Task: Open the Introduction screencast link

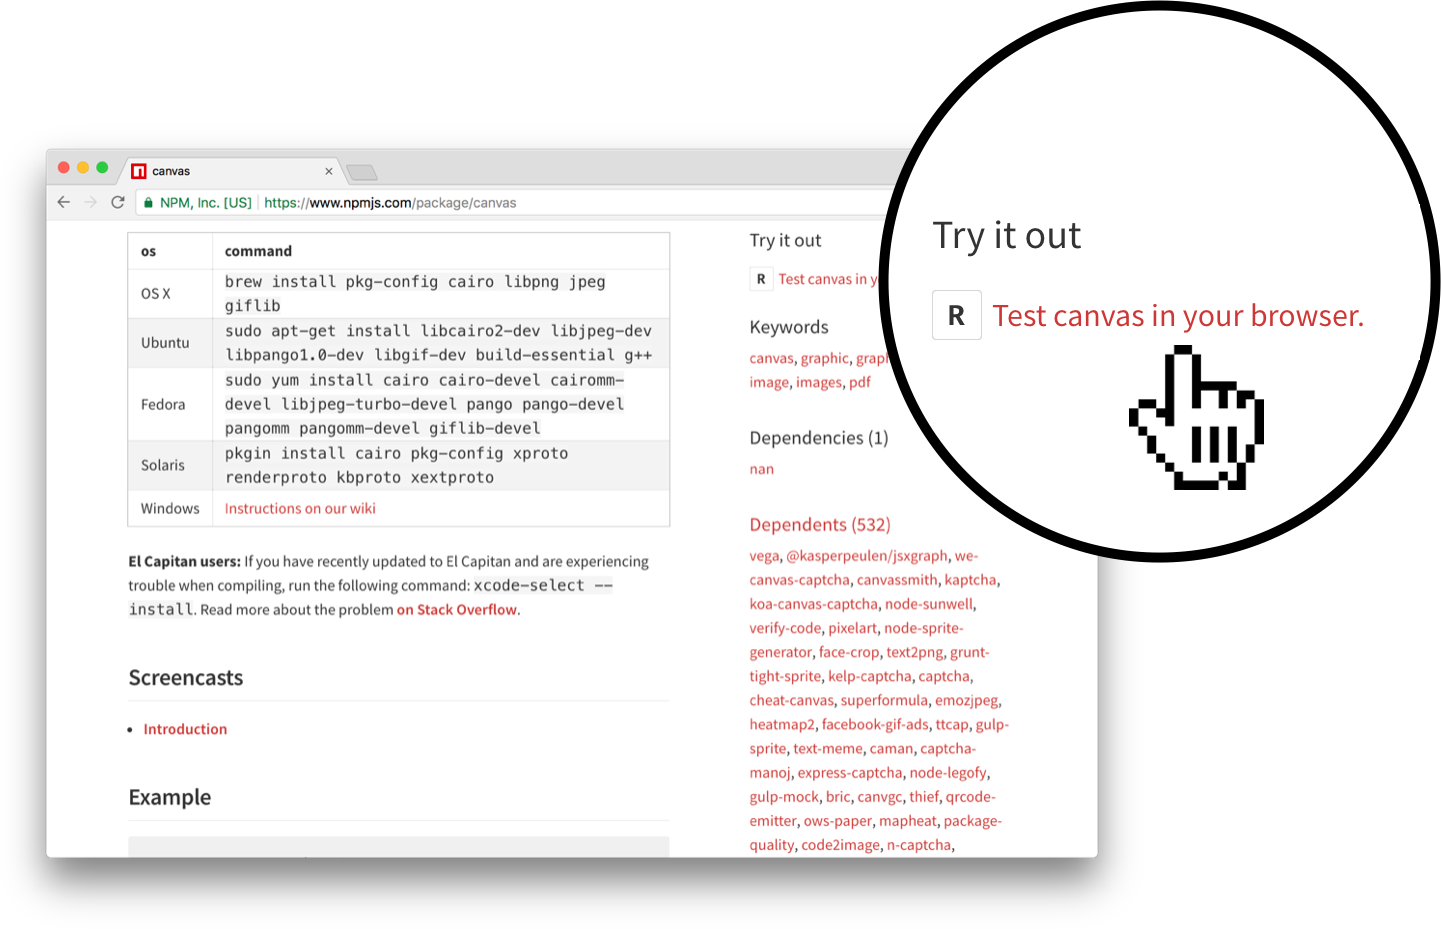Action: (x=185, y=729)
